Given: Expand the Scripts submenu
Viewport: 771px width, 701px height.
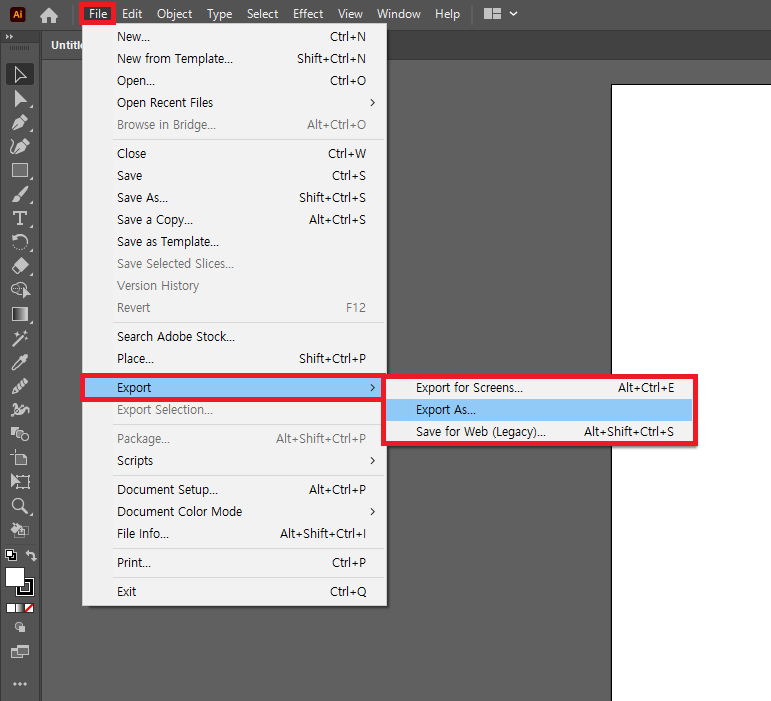Looking at the screenshot, I should tap(234, 461).
